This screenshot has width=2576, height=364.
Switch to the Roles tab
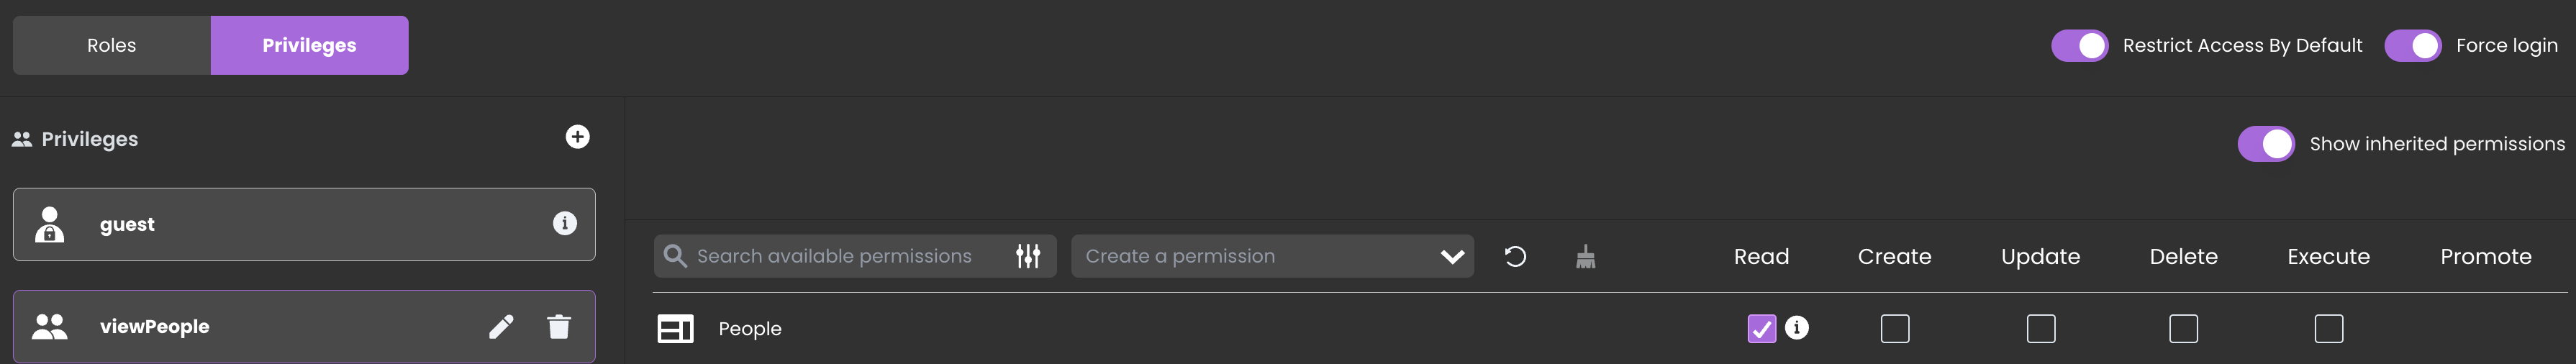[111, 45]
